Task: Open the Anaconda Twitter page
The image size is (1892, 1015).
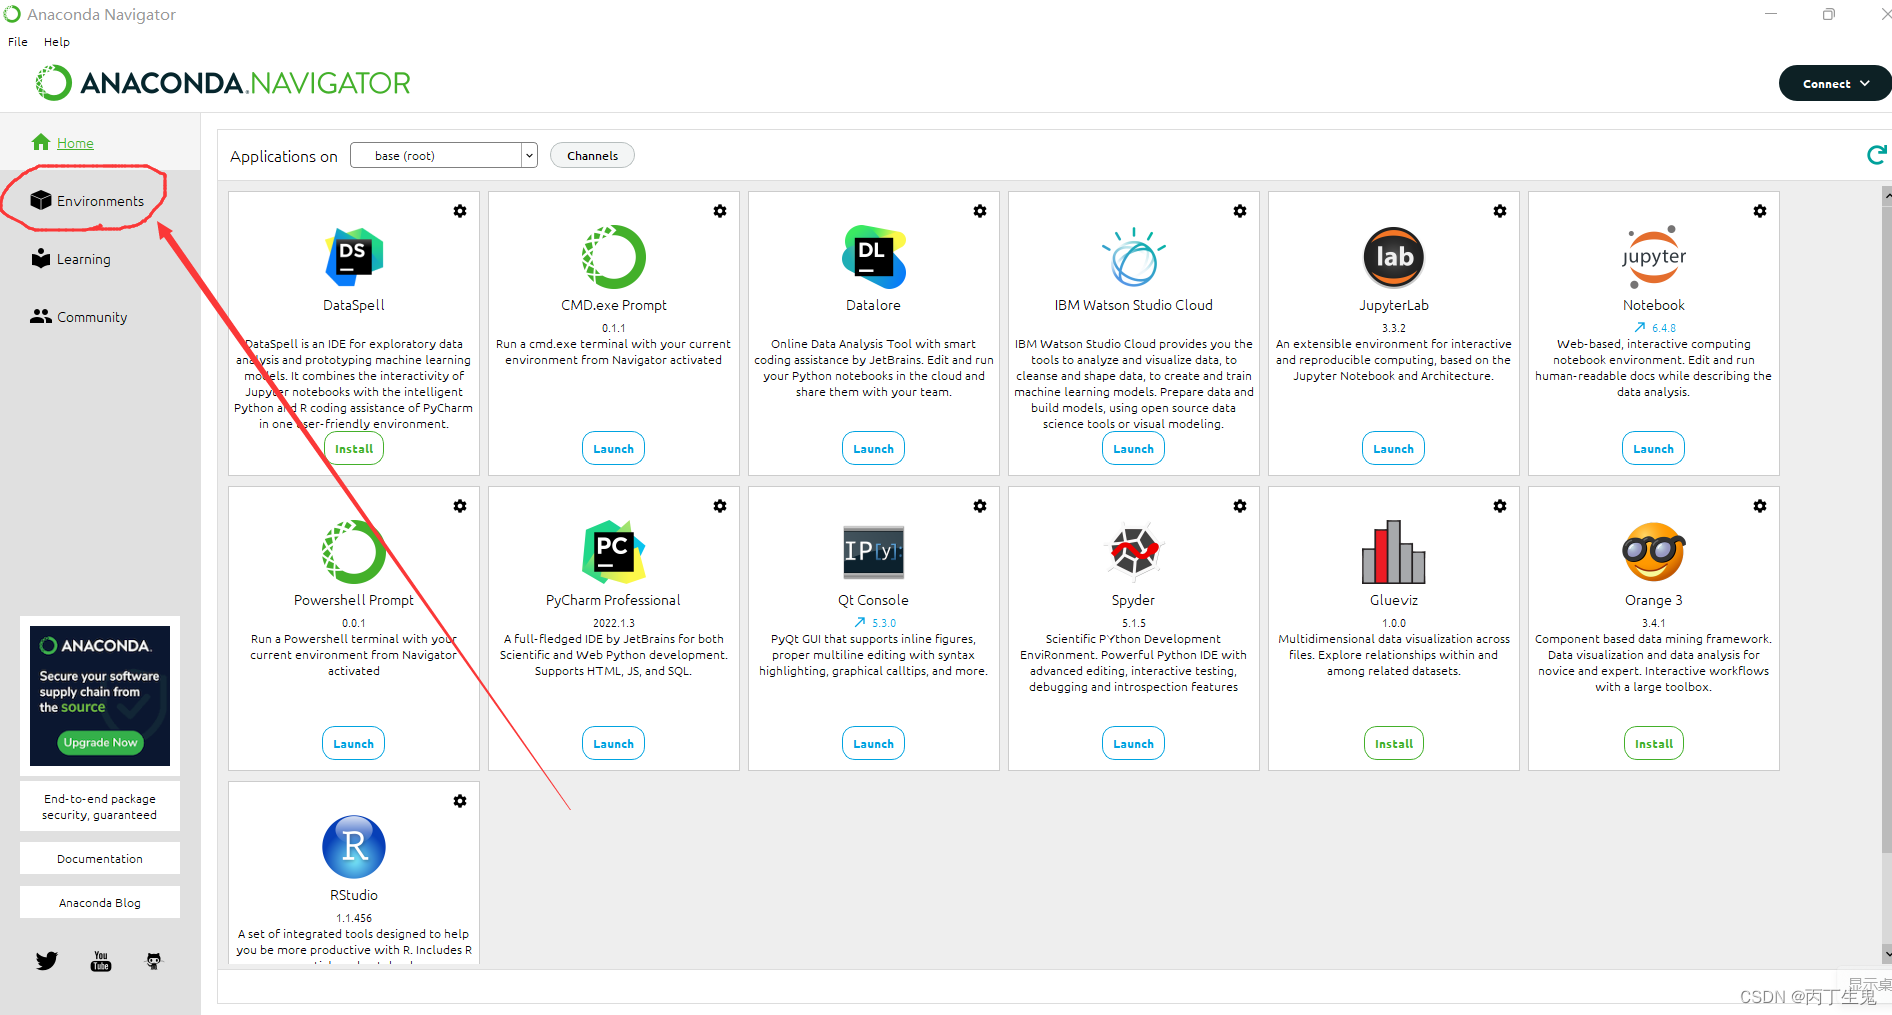Action: pyautogui.click(x=47, y=961)
